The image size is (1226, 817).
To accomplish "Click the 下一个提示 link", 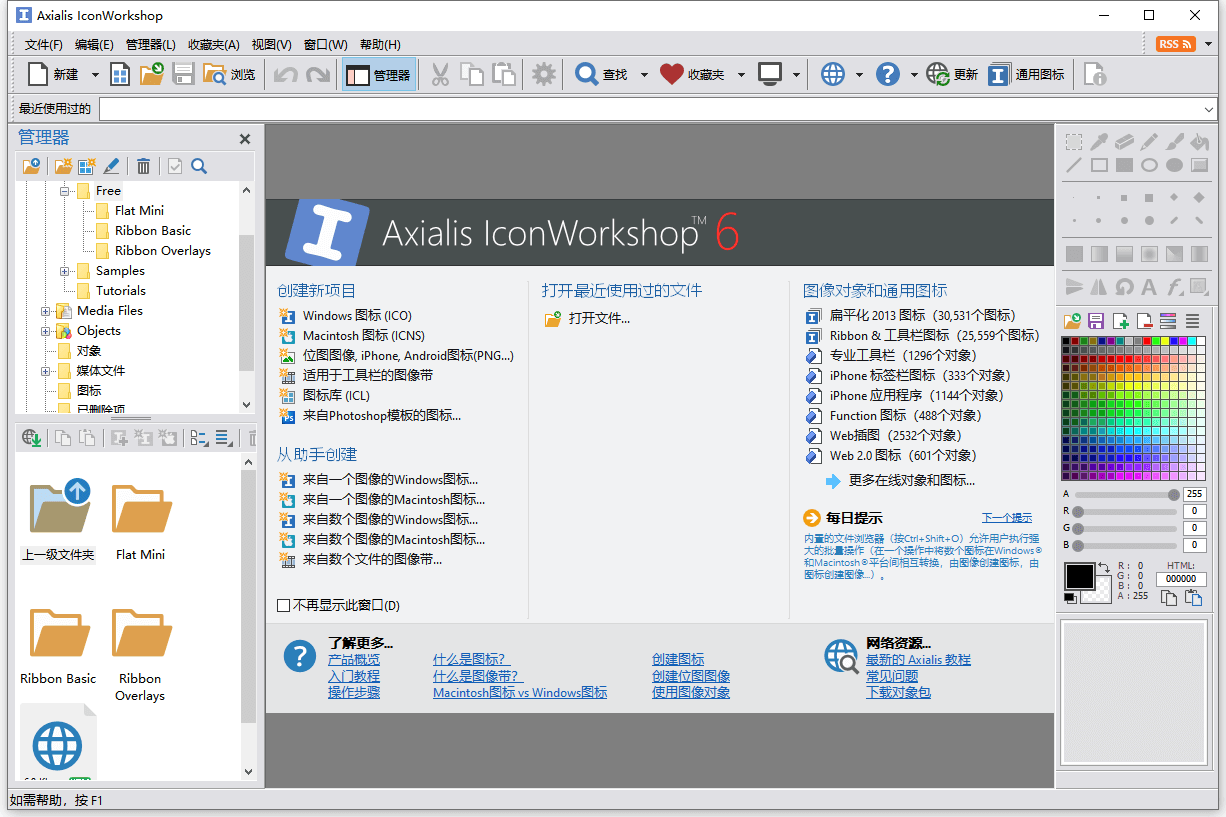I will point(1007,518).
